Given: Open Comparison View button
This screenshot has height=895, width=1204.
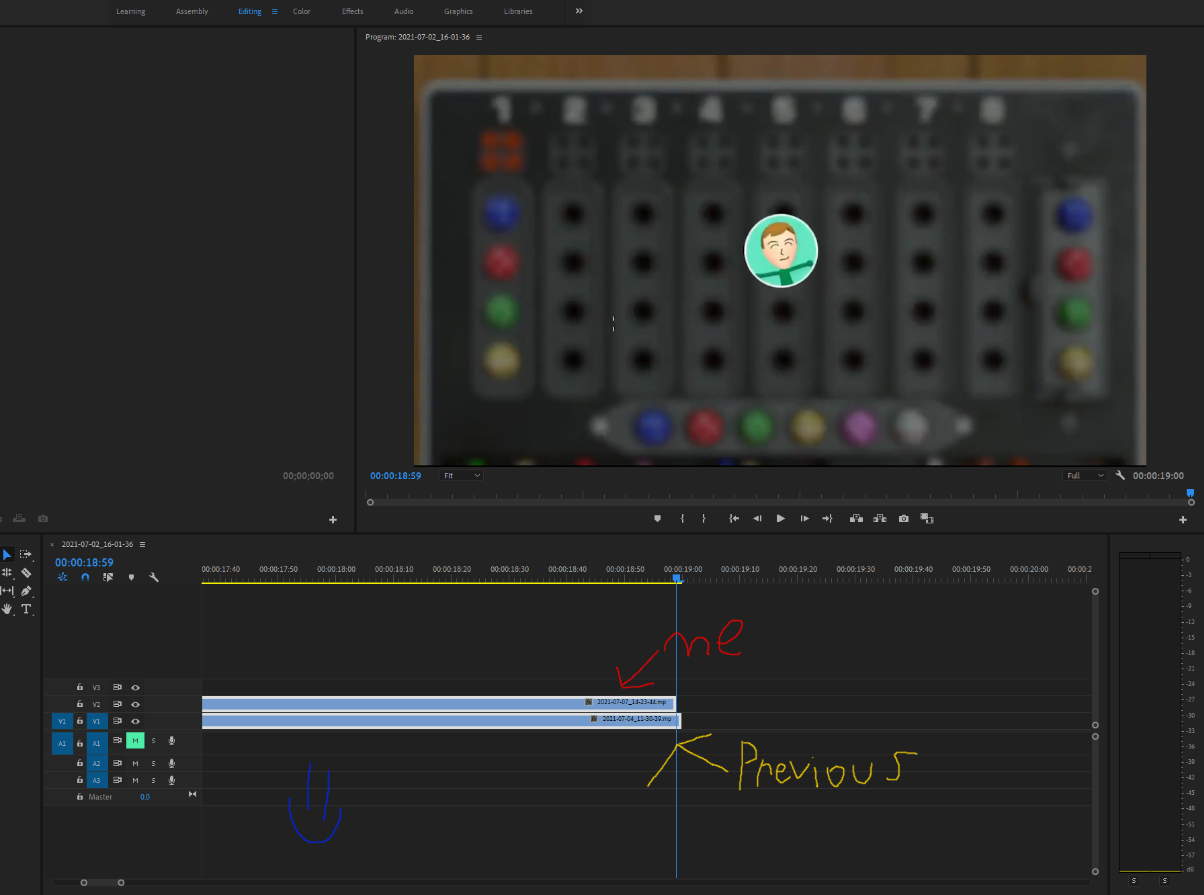Looking at the screenshot, I should point(927,518).
